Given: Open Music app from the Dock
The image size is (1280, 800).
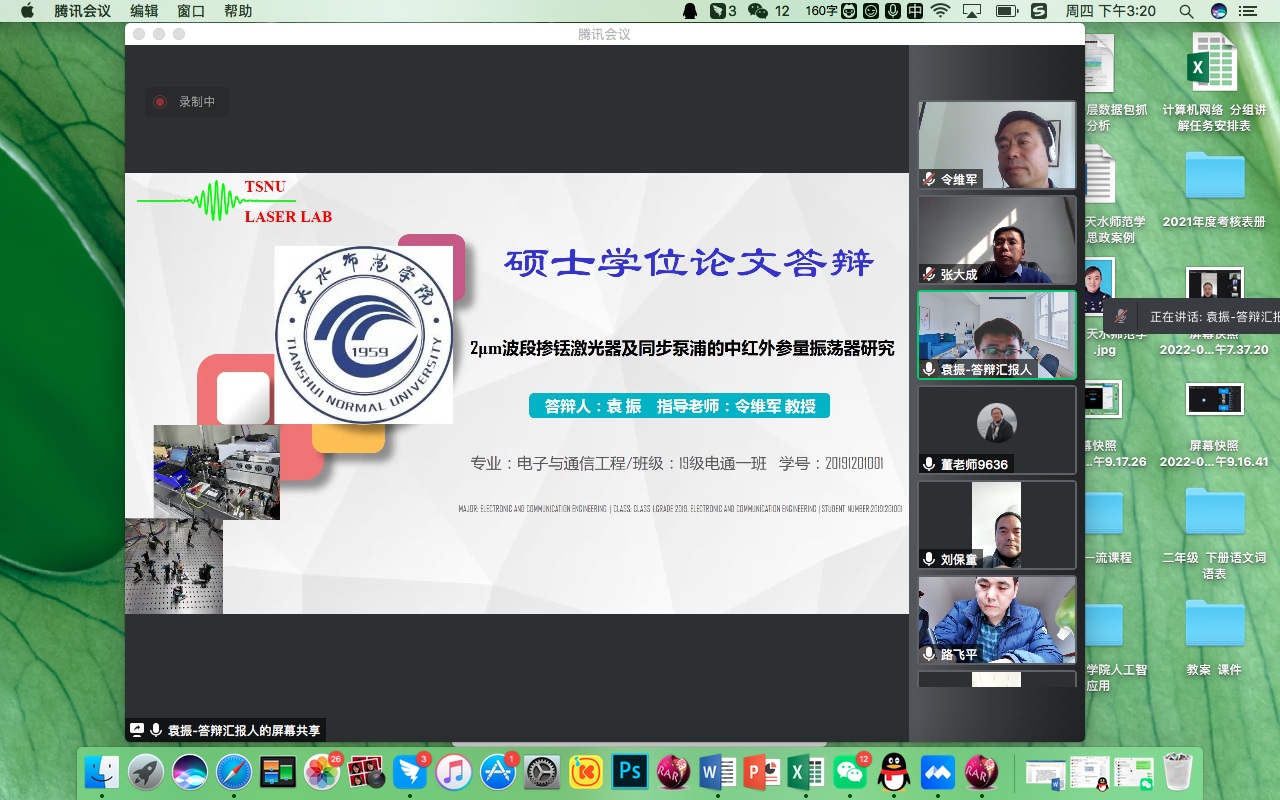Looking at the screenshot, I should [454, 771].
